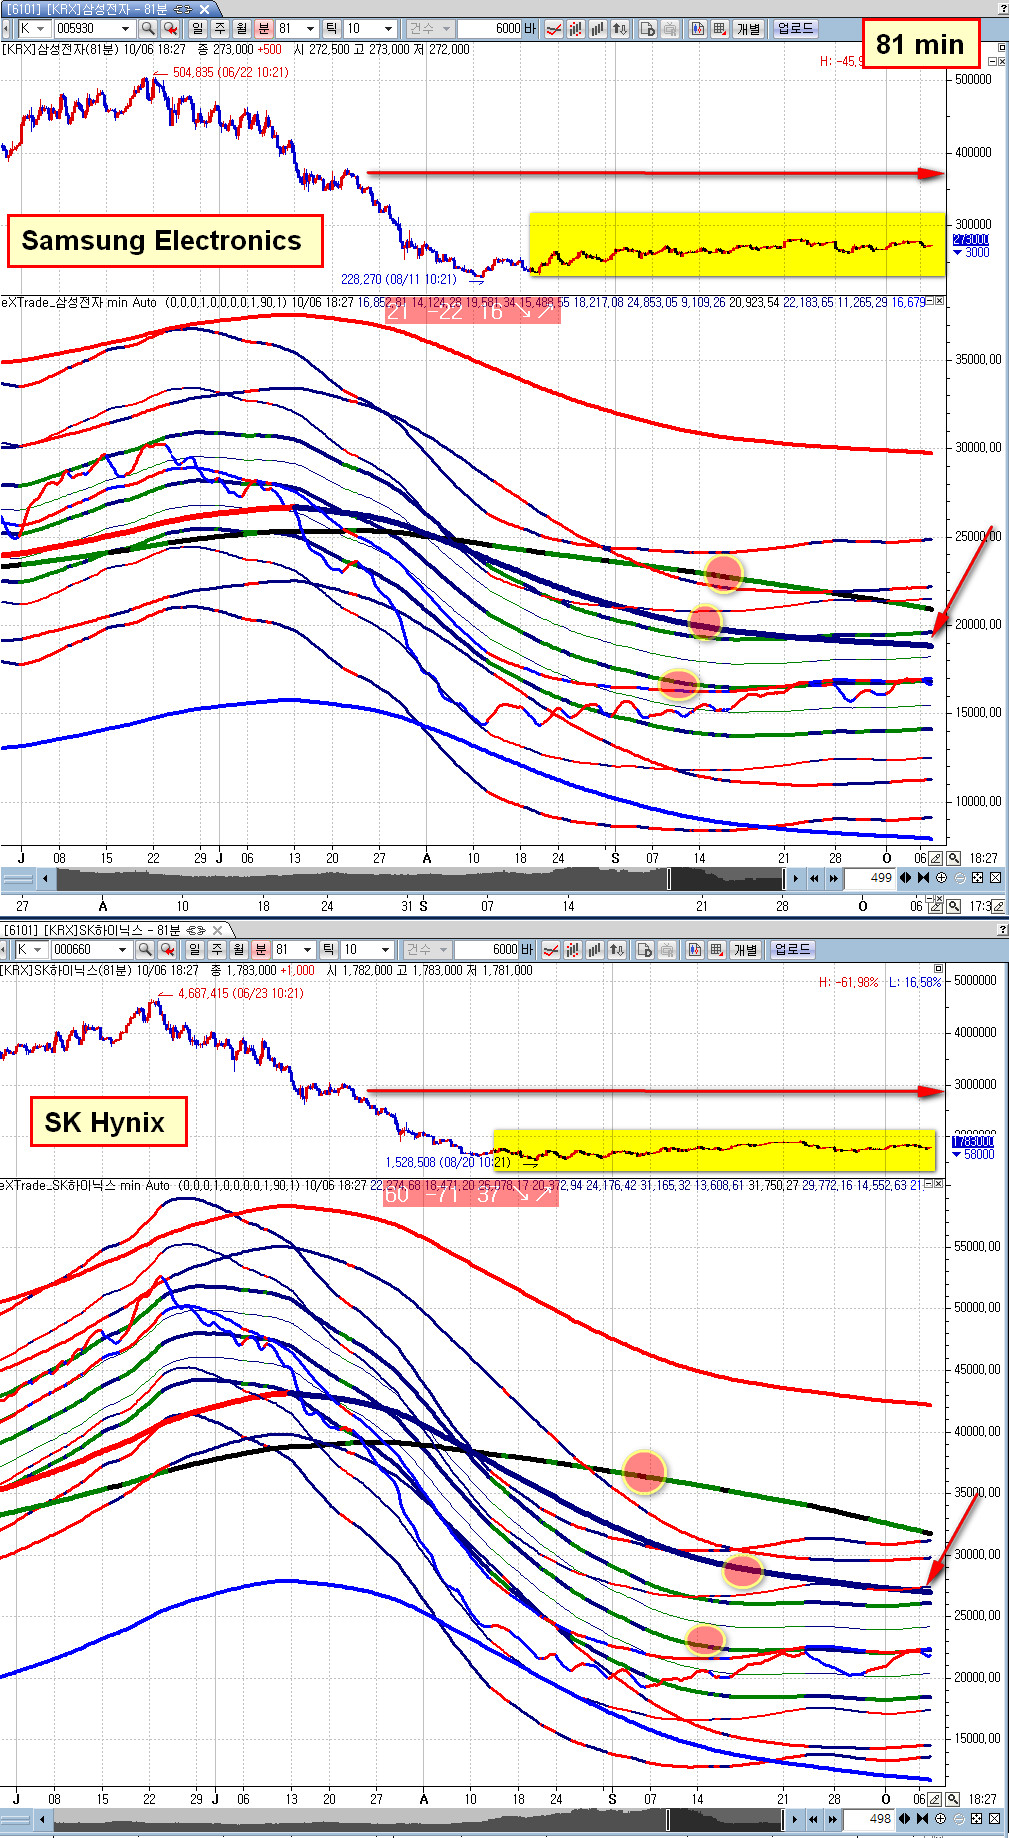Click the Samsung chart horizontal range scrollbar
The height and width of the screenshot is (1838, 1009).
tap(421, 878)
